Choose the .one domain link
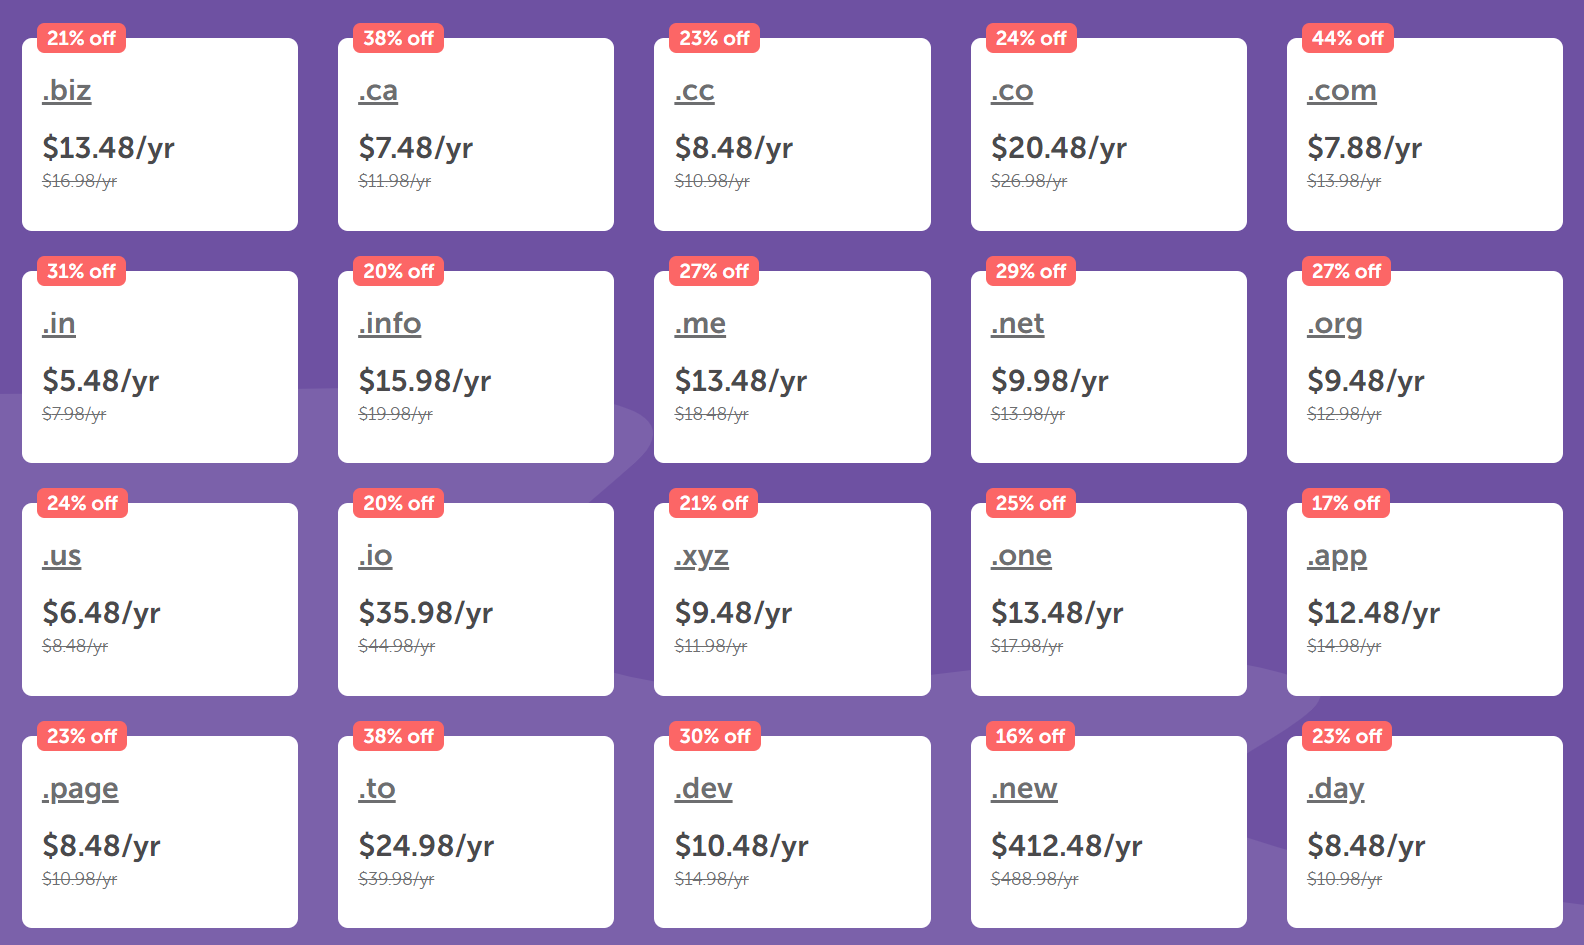The width and height of the screenshot is (1584, 945). click(1021, 556)
